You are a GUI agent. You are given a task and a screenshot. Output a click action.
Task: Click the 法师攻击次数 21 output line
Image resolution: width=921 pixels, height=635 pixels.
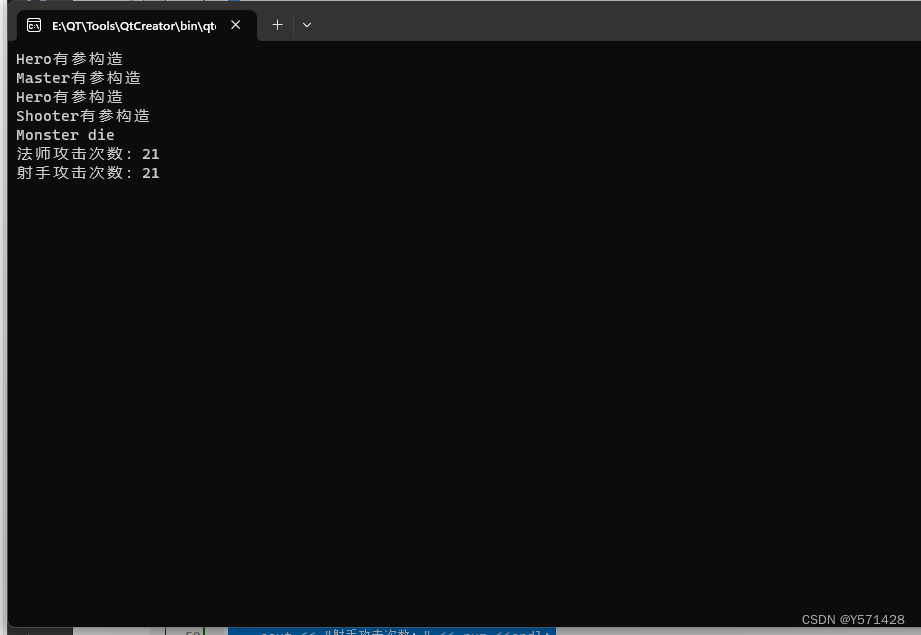coord(88,153)
